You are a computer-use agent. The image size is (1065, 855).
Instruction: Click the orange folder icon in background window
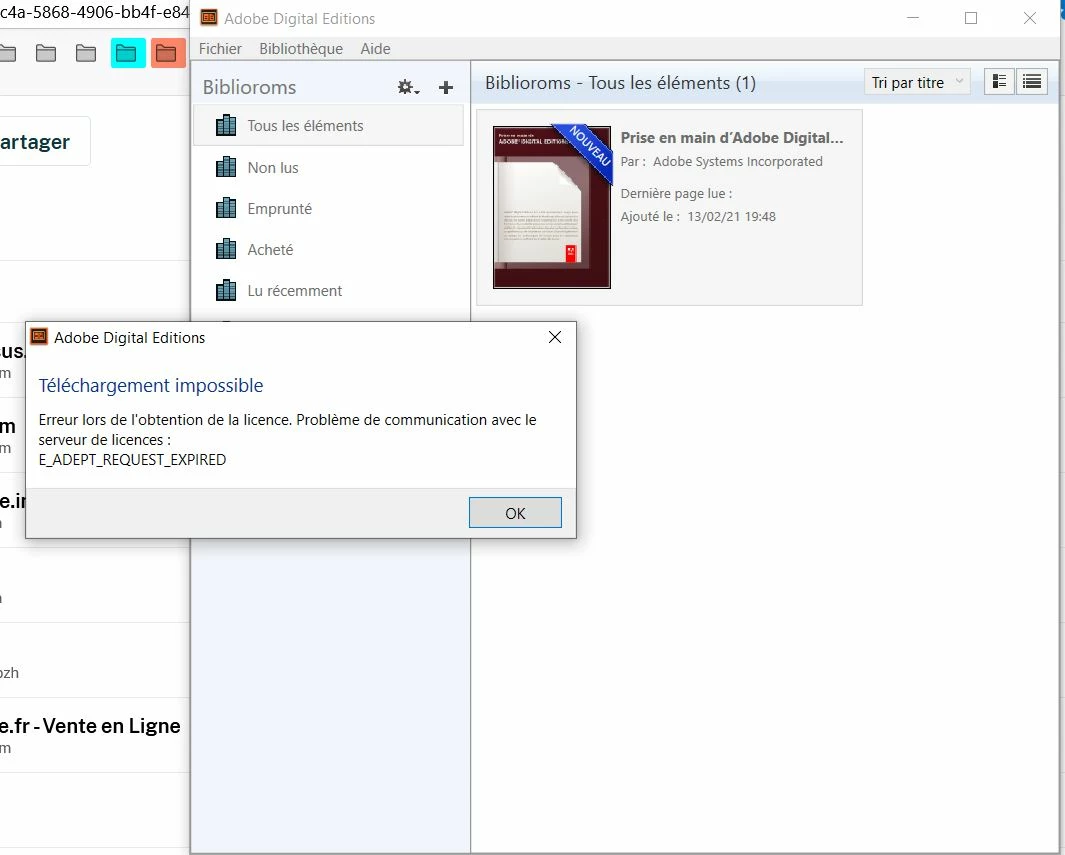[x=168, y=54]
